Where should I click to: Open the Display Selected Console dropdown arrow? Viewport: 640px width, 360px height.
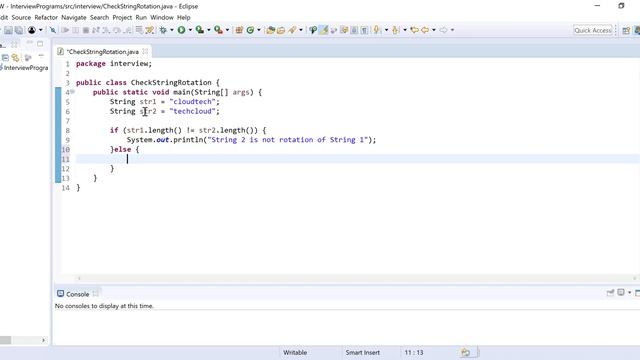(629, 293)
